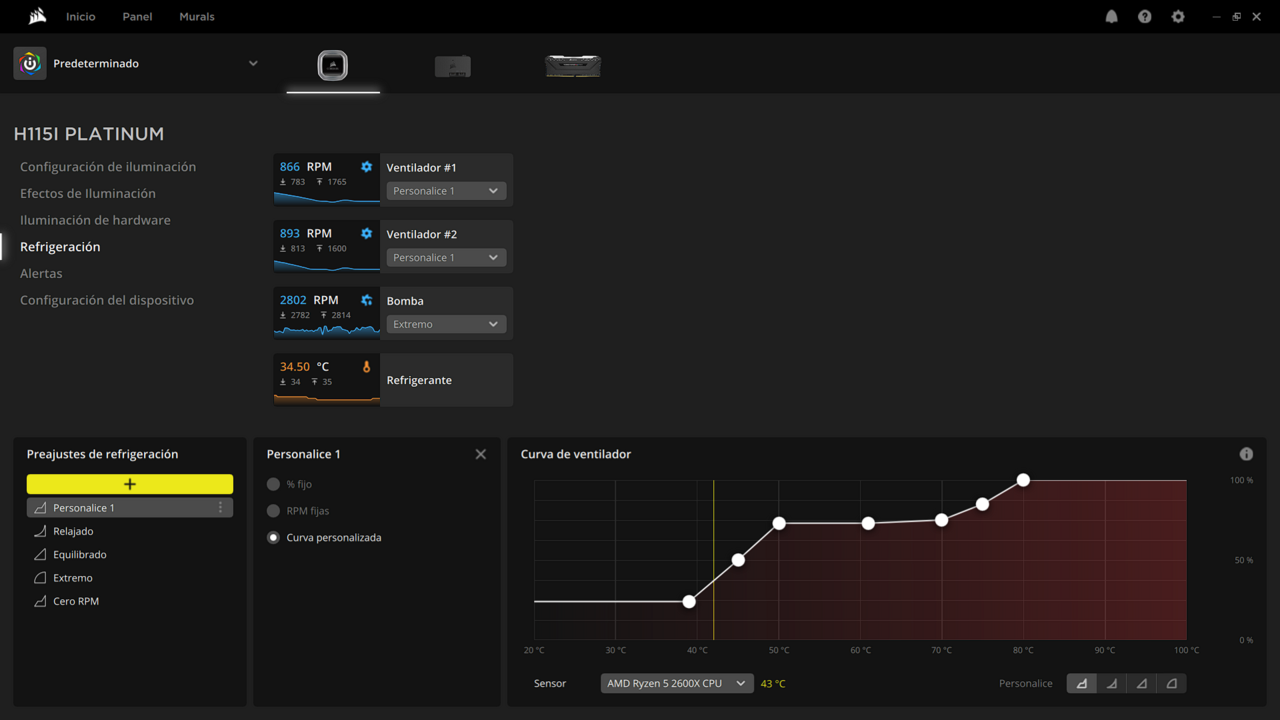Image resolution: width=1280 pixels, height=720 pixels.
Task: Open Configuración del dispositivo section
Action: click(x=107, y=300)
